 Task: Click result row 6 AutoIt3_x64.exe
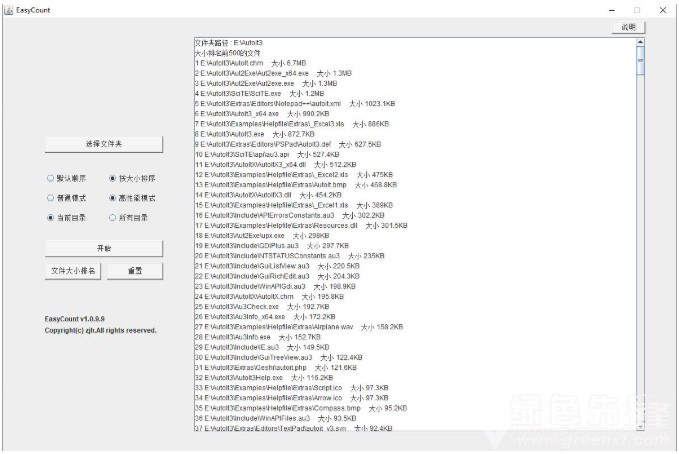(262, 114)
